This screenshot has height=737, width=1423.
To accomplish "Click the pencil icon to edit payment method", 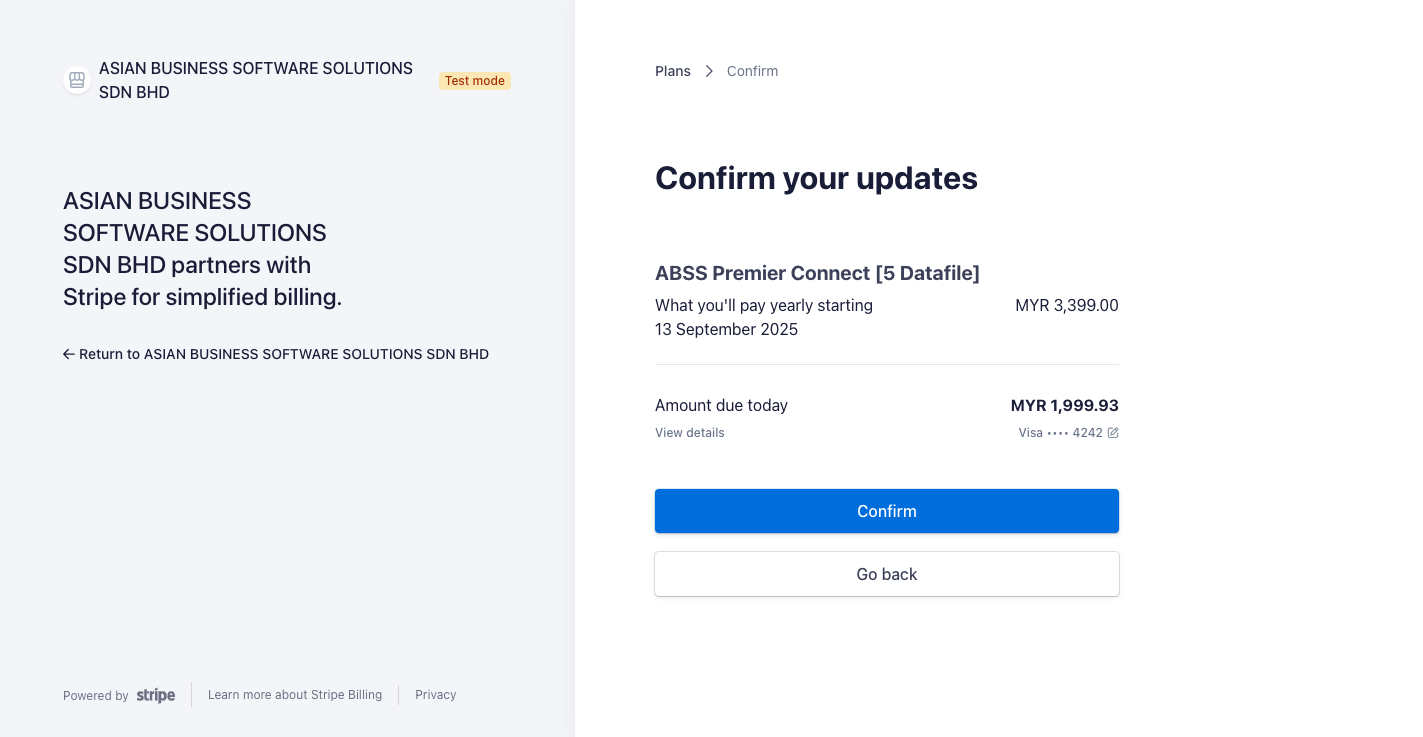I will (1113, 433).
